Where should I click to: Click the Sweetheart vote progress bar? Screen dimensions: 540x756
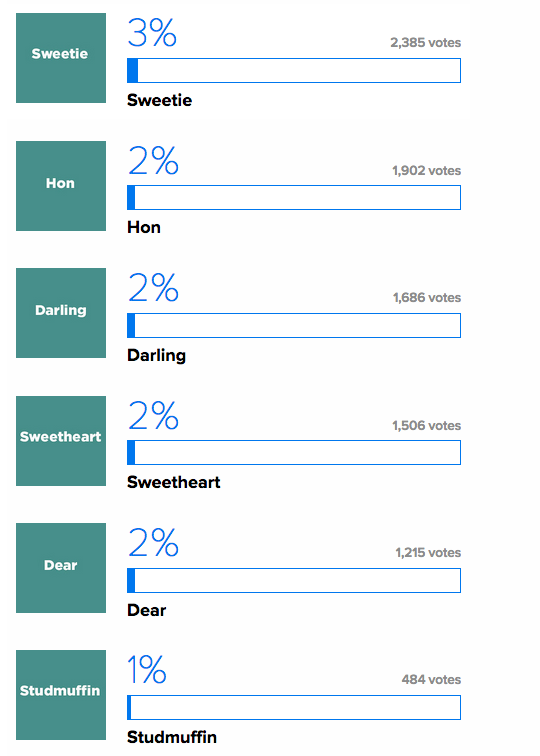coord(294,453)
